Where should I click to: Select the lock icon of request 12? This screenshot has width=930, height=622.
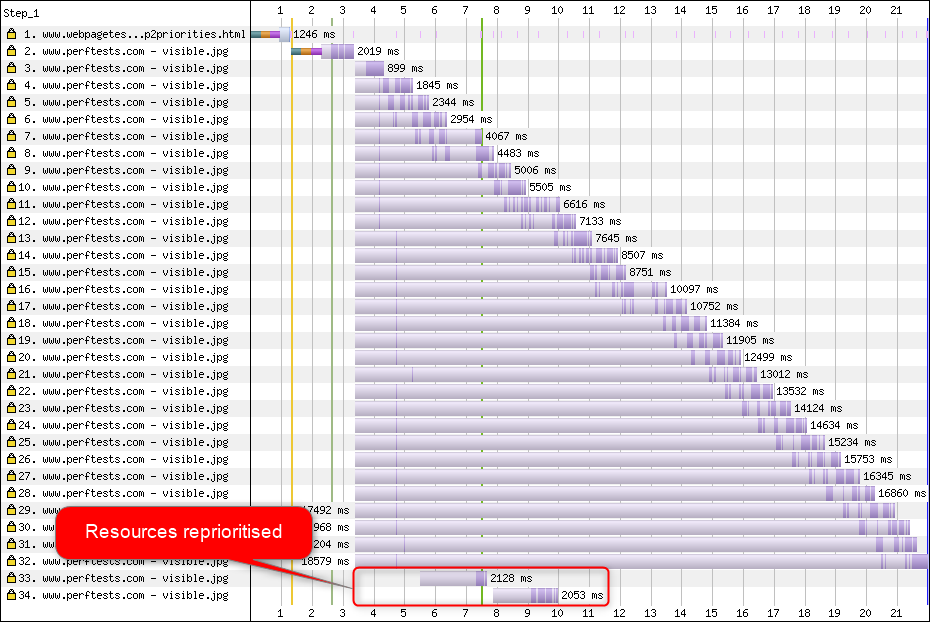(11, 221)
